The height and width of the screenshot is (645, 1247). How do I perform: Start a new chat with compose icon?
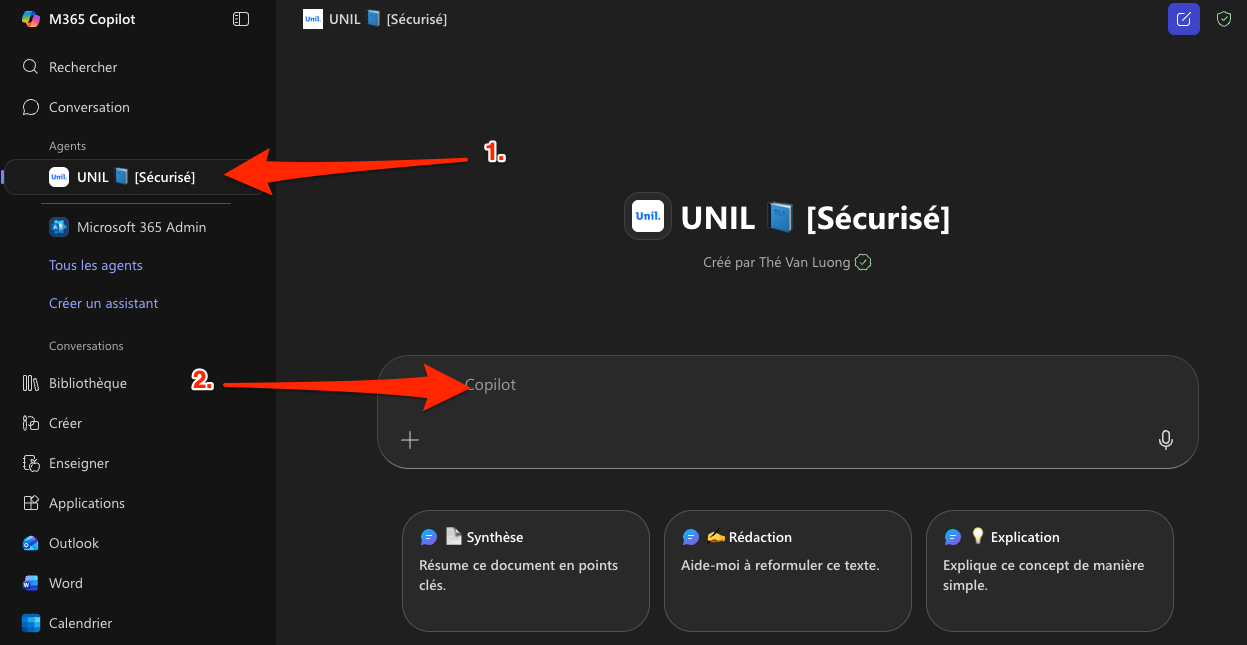click(x=1184, y=19)
